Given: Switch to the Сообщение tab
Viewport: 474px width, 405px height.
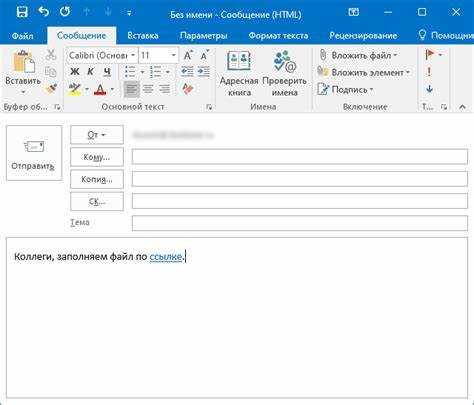Looking at the screenshot, I should (x=81, y=36).
